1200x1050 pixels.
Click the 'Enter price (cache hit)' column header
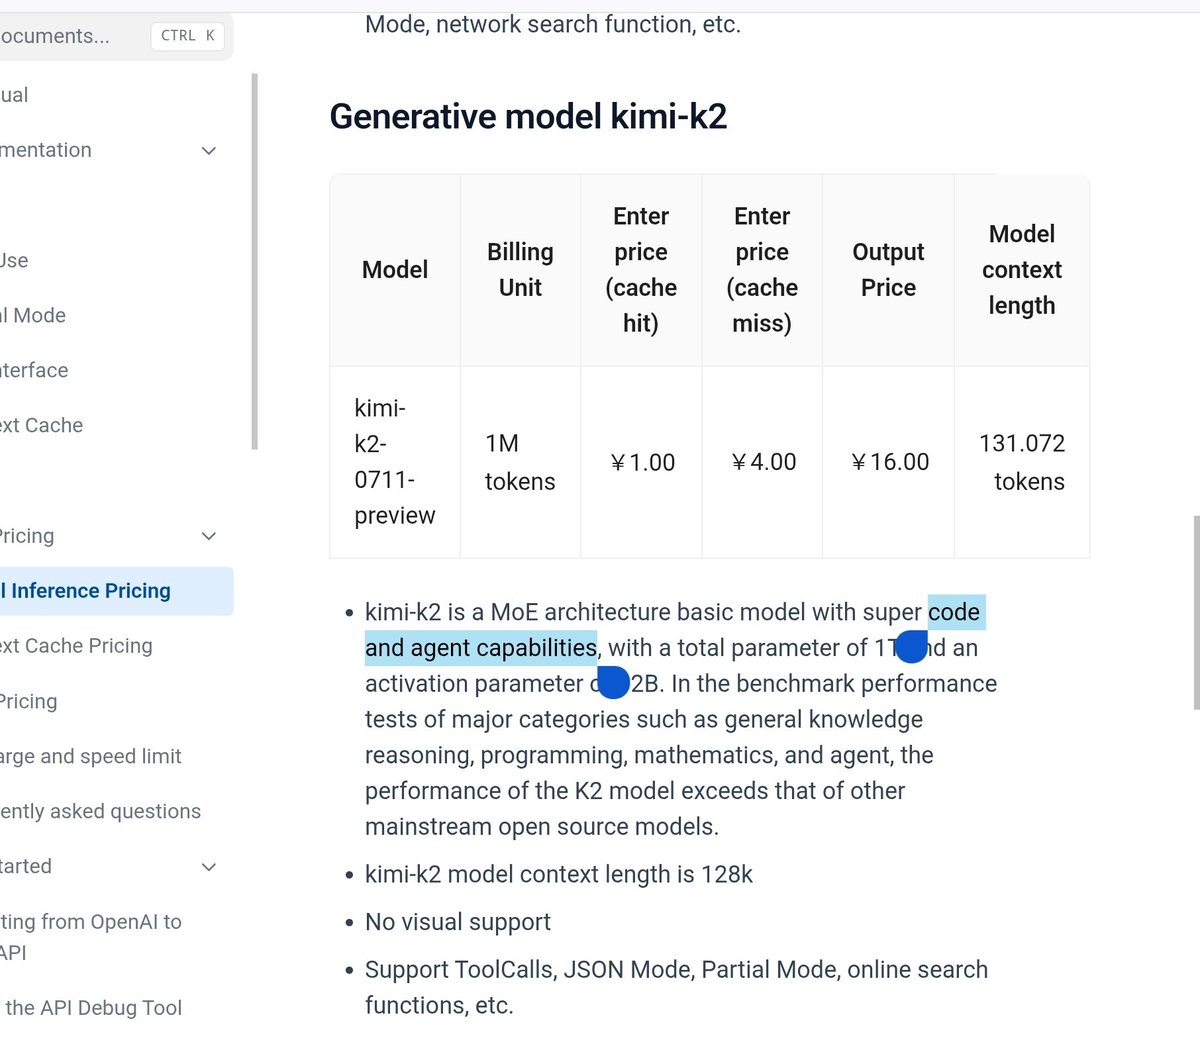[641, 270]
